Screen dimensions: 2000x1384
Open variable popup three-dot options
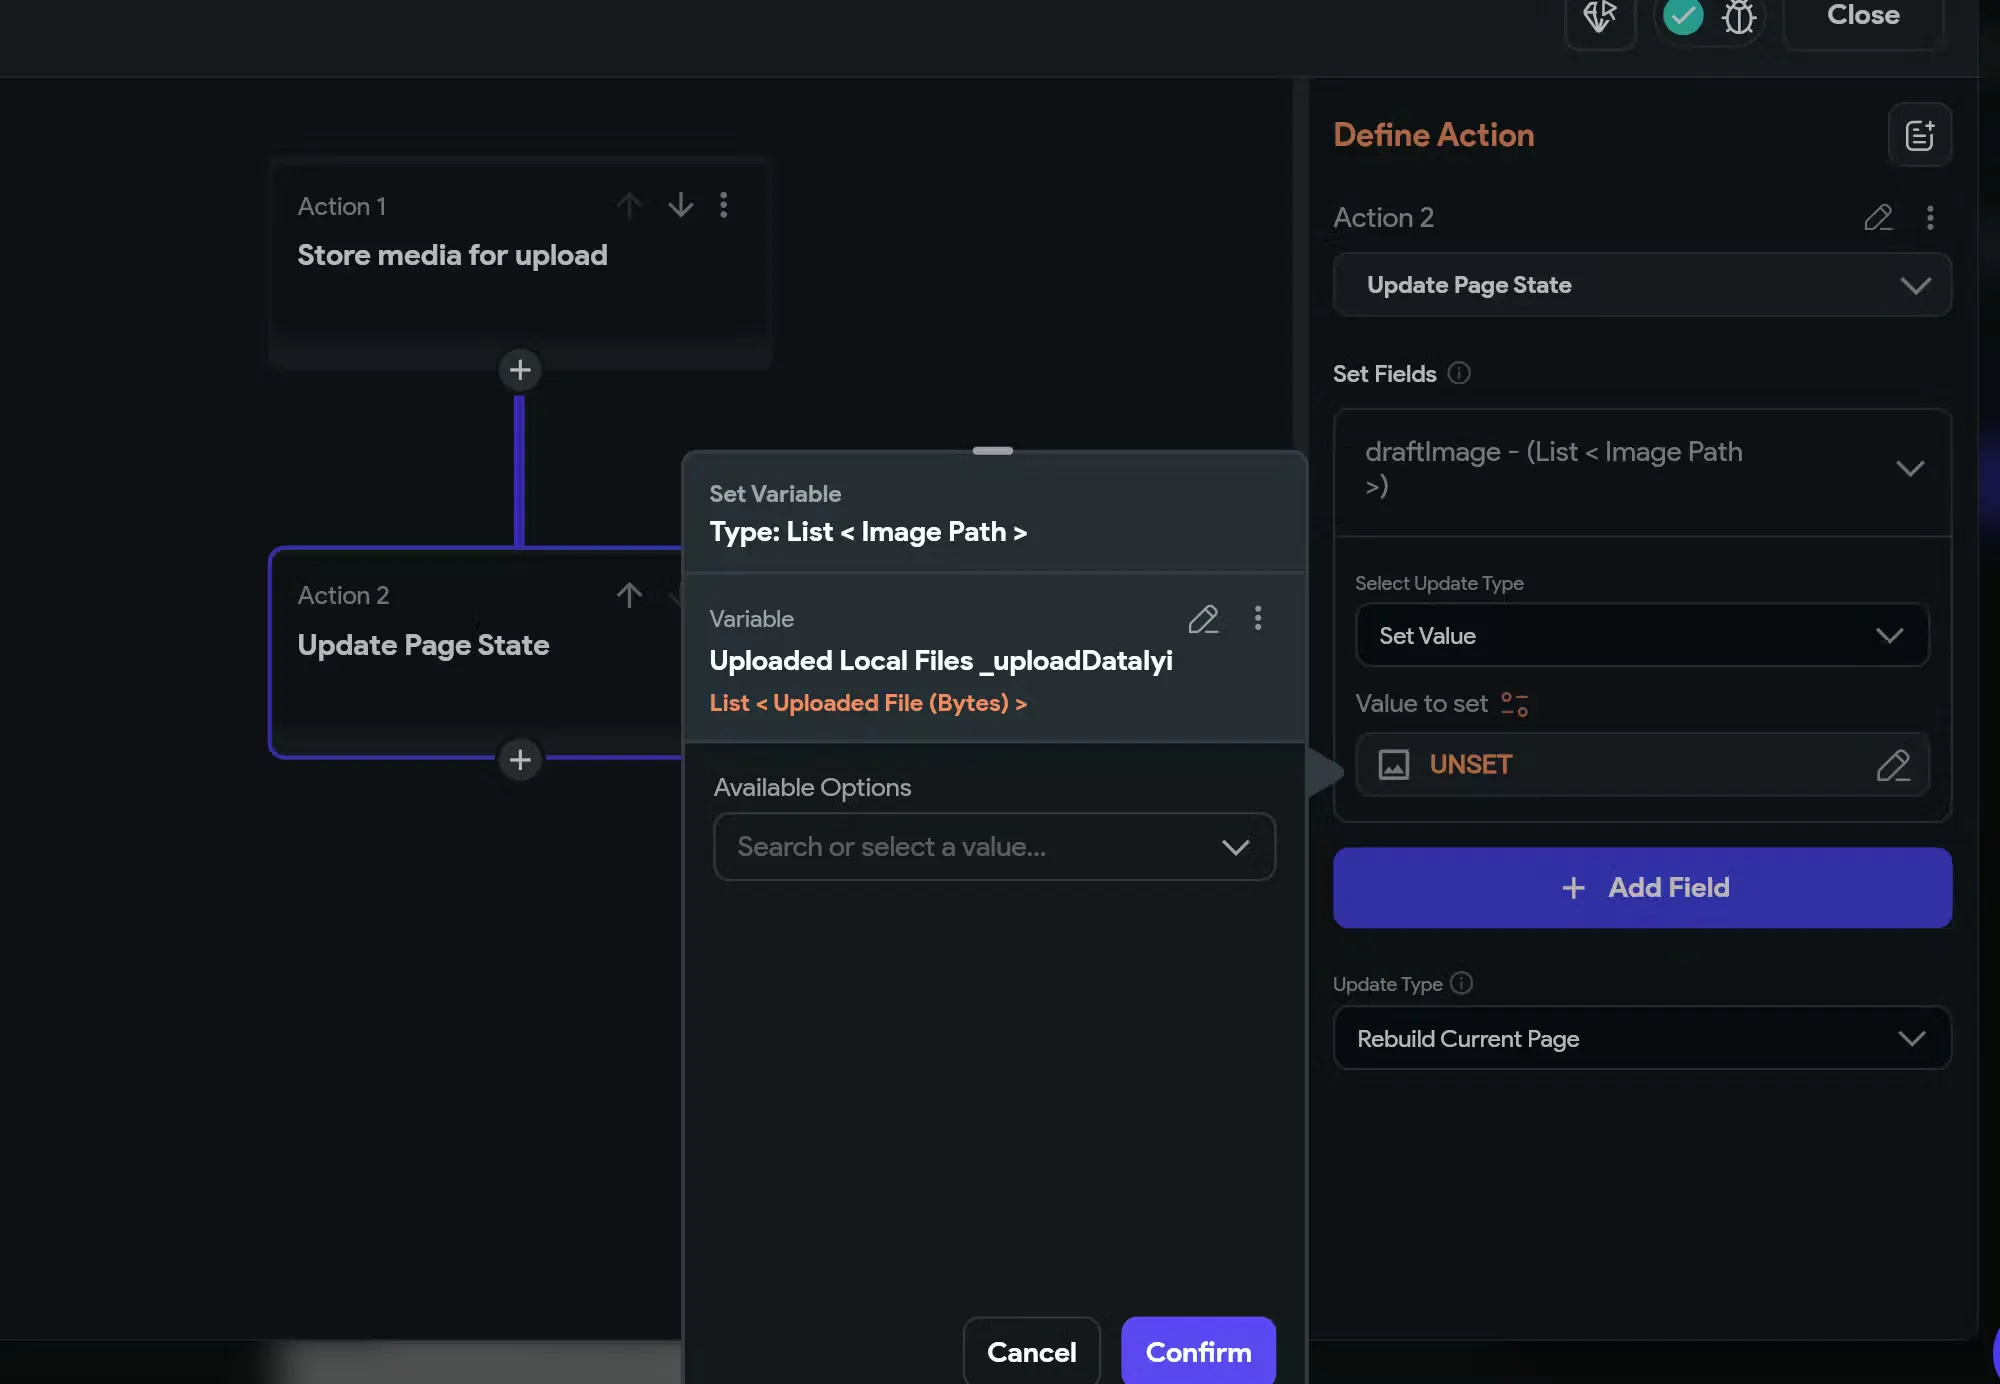[1258, 619]
